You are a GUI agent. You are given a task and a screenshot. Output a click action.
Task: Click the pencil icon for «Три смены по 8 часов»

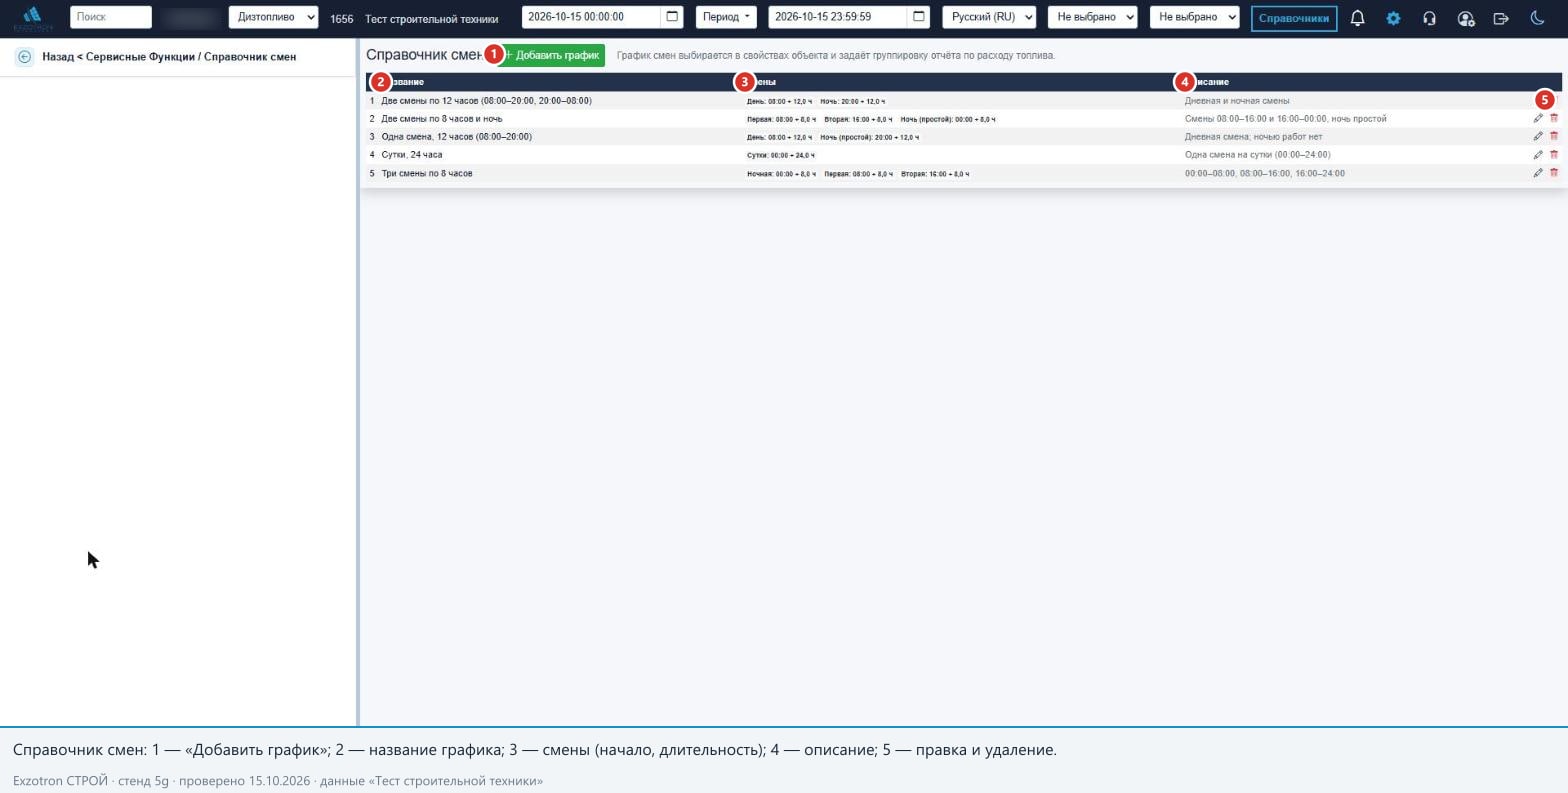[x=1538, y=173]
